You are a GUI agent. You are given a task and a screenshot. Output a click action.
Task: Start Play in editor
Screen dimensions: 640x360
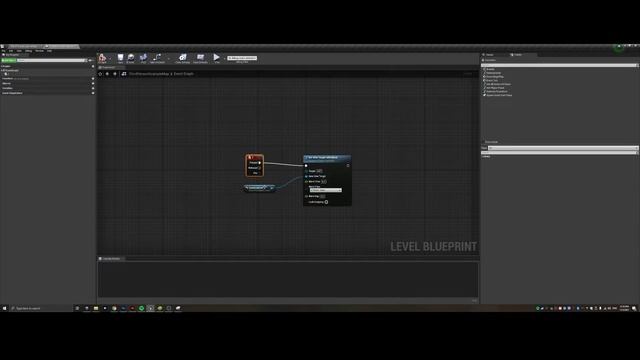[217, 58]
